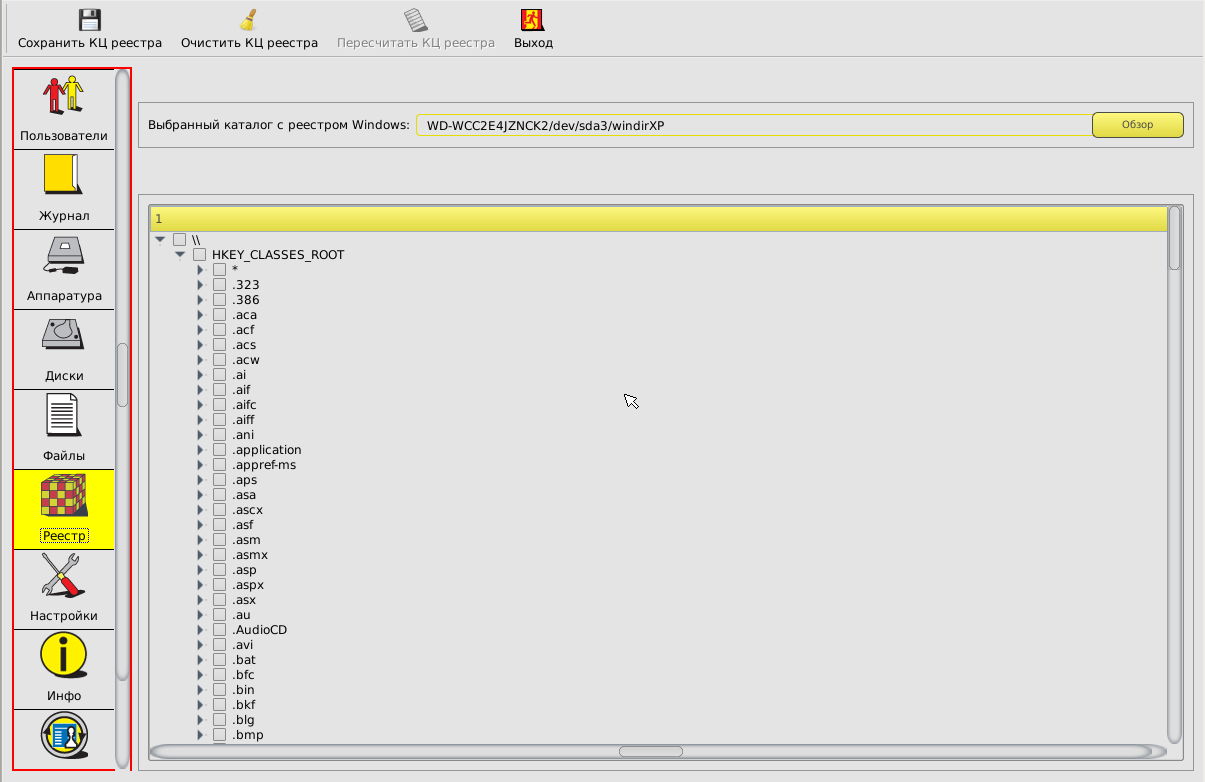Enable the checkbox for .application
Image resolution: width=1205 pixels, height=782 pixels.
pos(220,450)
